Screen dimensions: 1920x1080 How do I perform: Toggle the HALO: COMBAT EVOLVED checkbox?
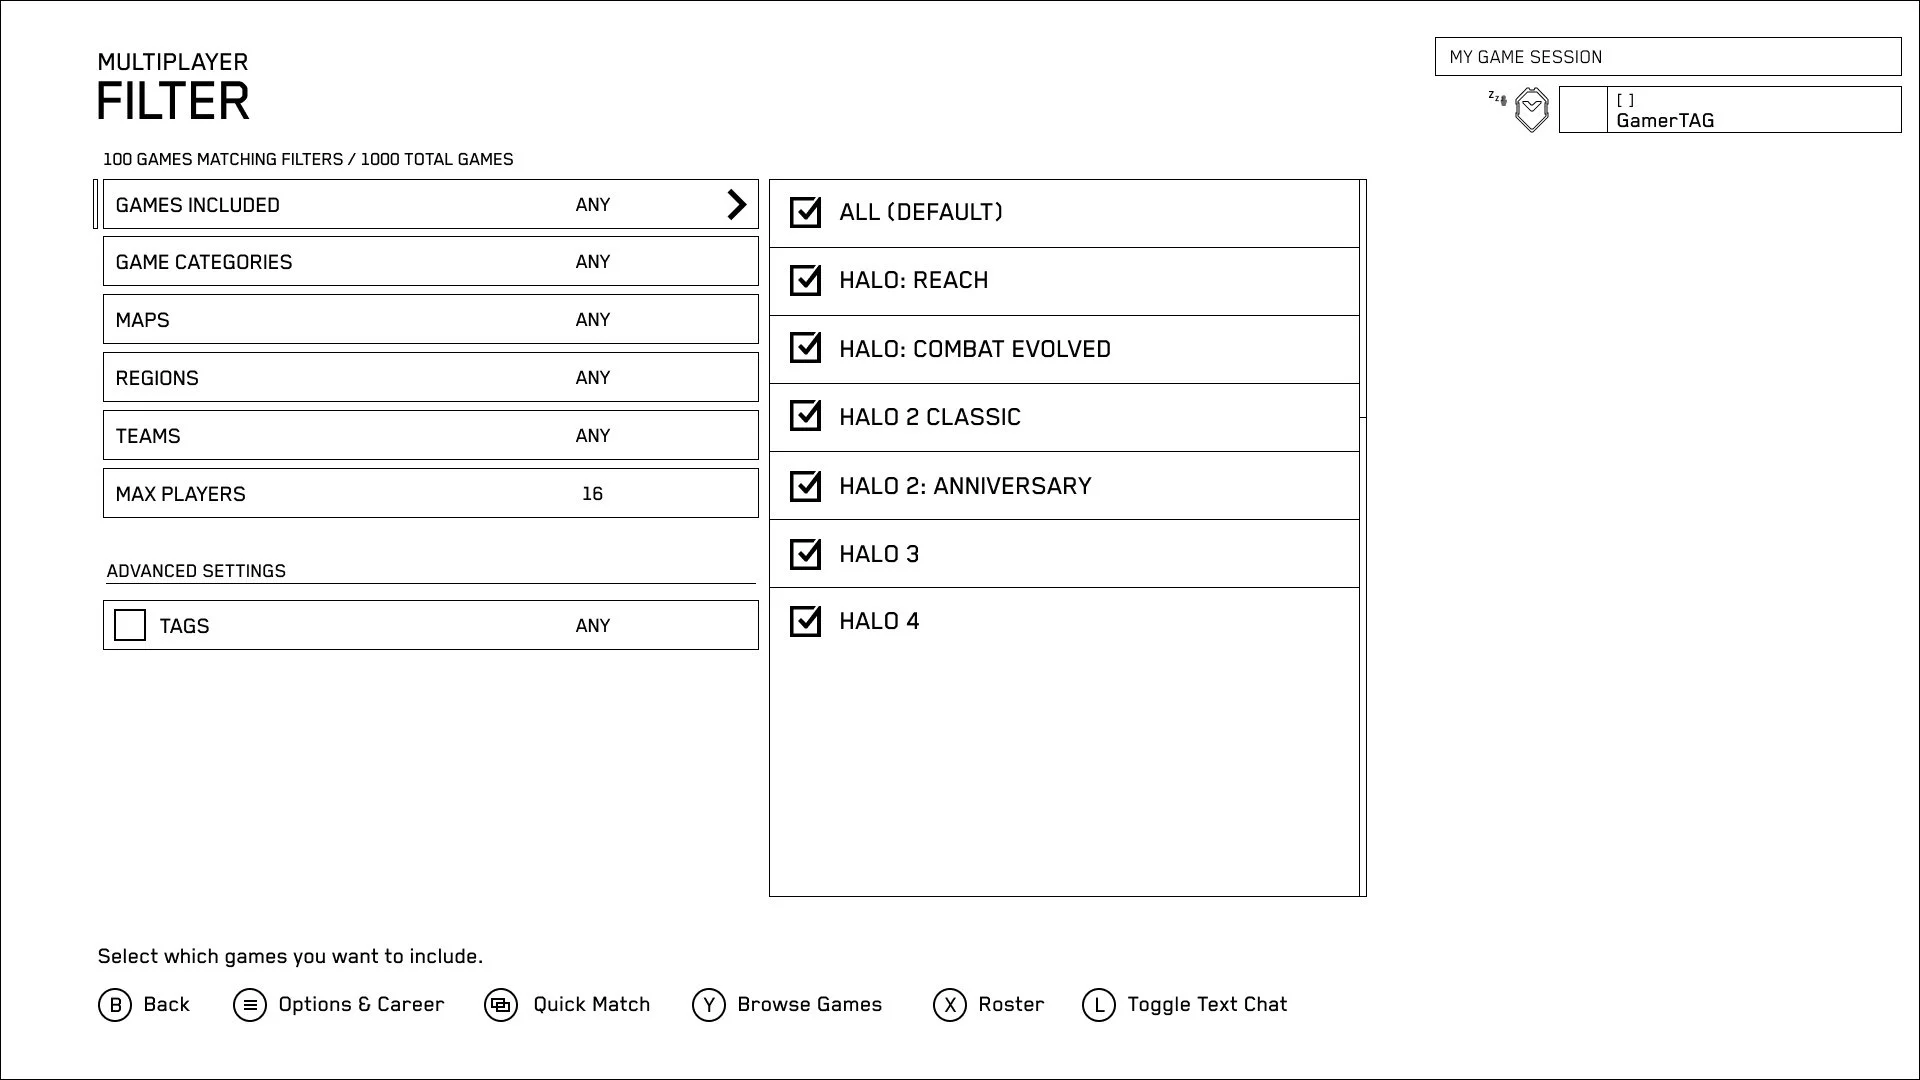coord(805,348)
